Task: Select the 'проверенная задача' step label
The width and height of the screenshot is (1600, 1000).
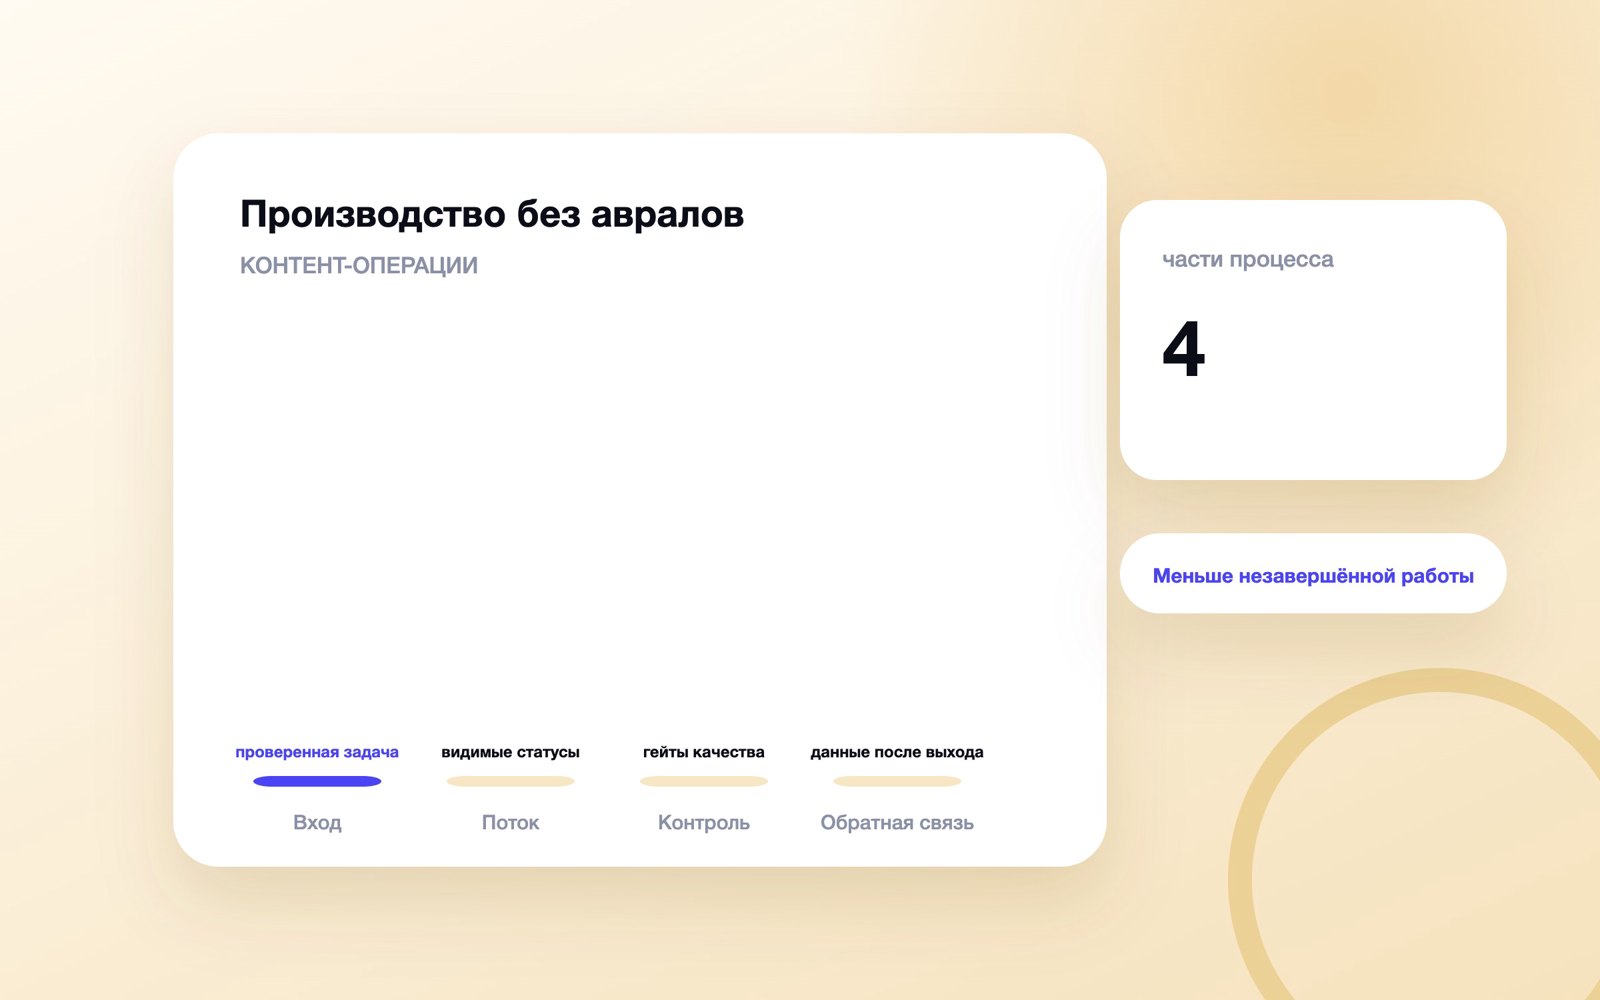Action: [317, 752]
